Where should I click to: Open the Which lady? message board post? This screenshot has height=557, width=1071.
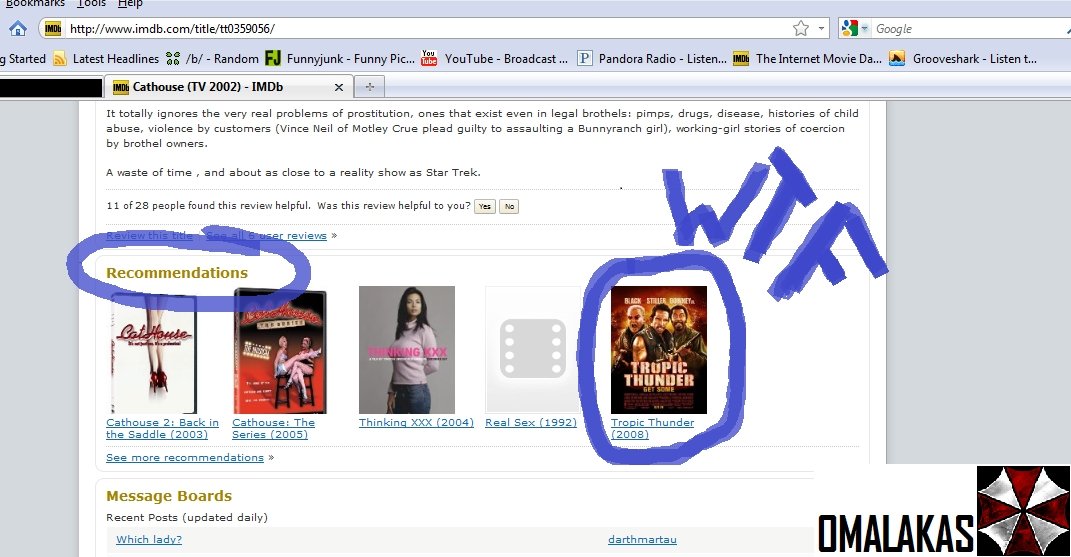[149, 539]
